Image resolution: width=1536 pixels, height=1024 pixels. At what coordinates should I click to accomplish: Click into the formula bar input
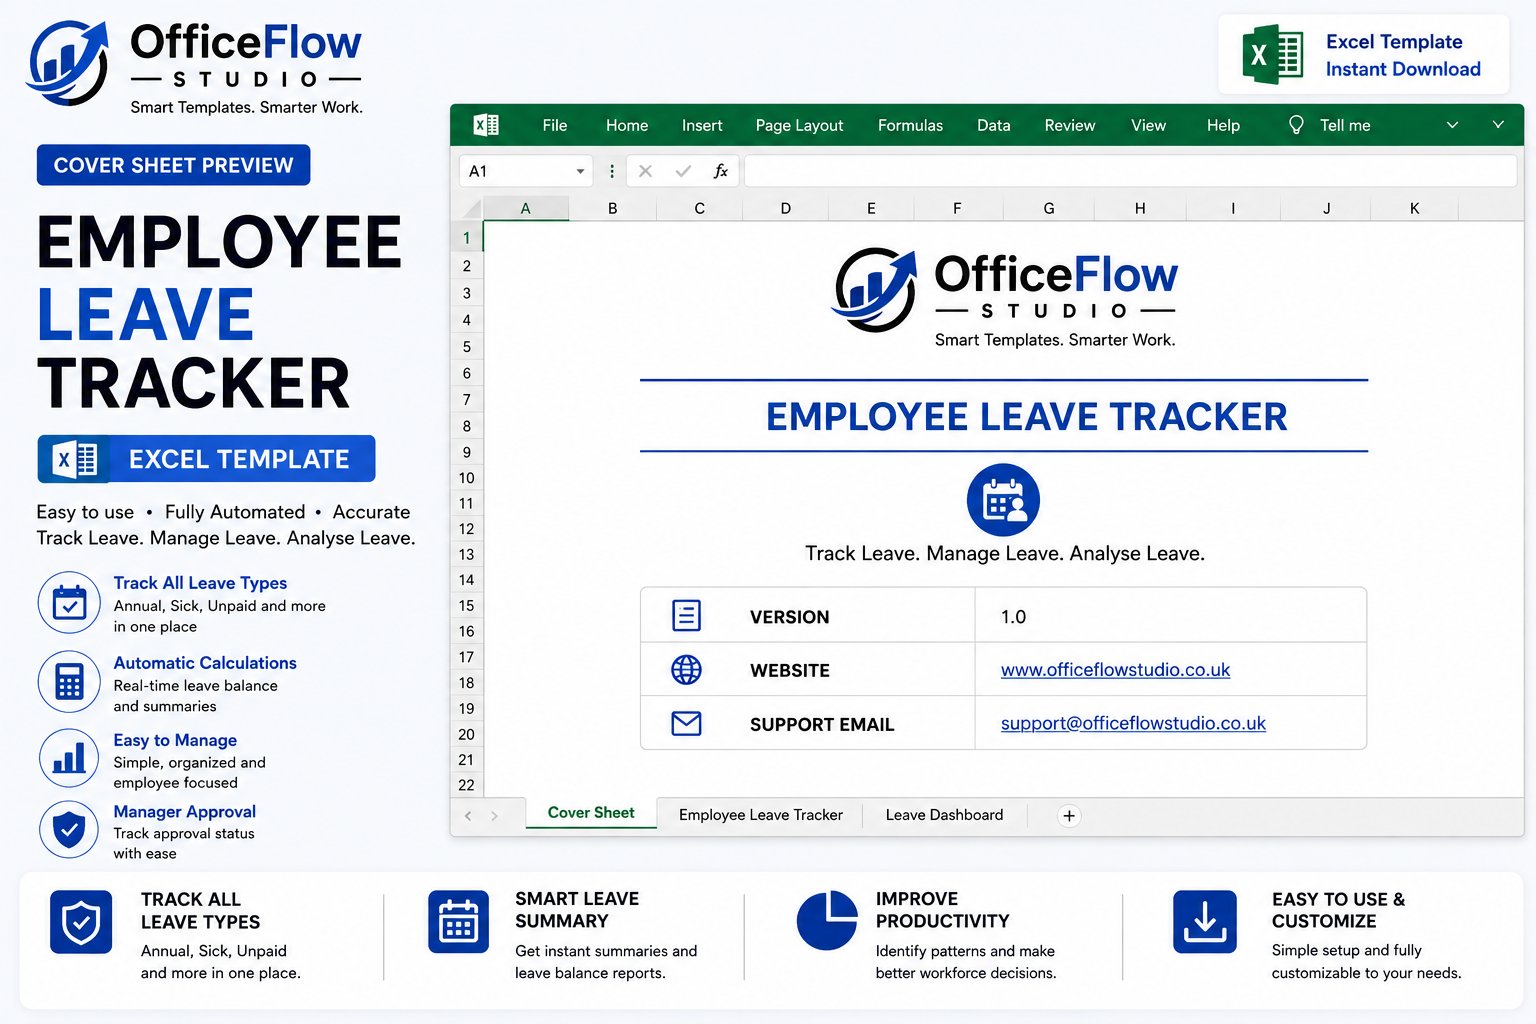click(1130, 171)
